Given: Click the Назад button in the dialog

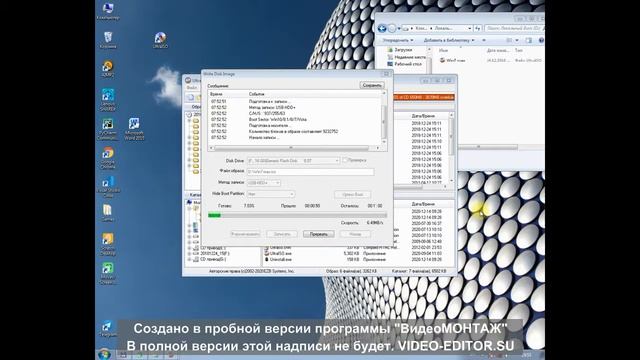Looking at the screenshot, I should point(355,234).
